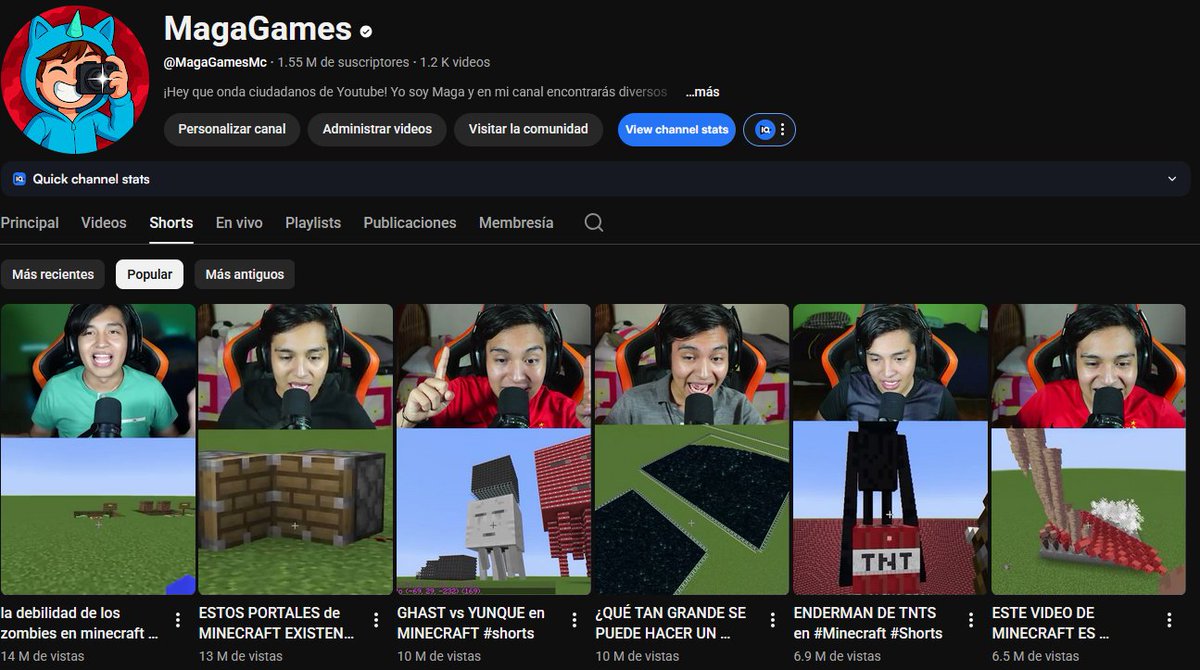
Task: Click the Administrar videos button
Action: [x=377, y=129]
